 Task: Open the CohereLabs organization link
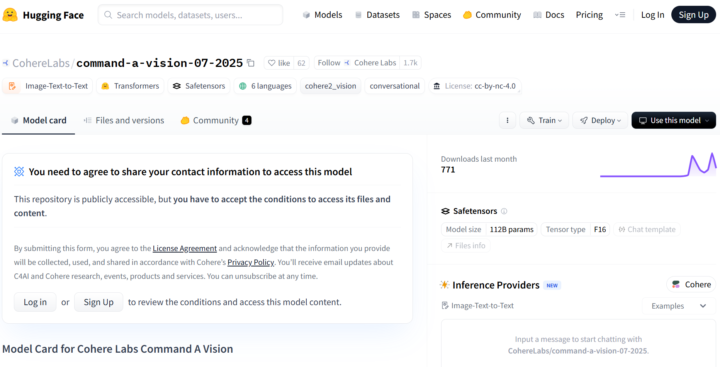pyautogui.click(x=41, y=63)
